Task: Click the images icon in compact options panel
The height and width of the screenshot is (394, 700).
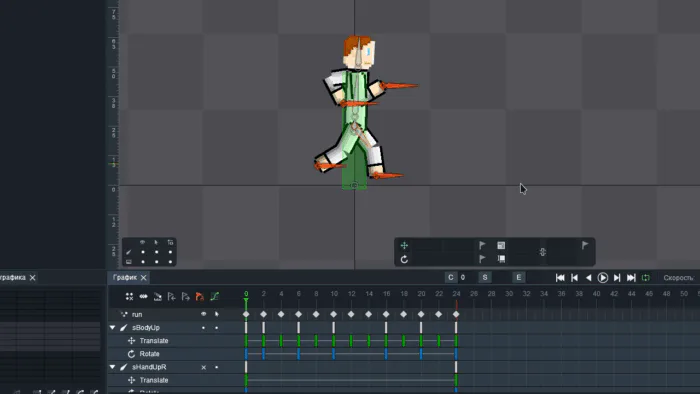Action: click(x=129, y=262)
